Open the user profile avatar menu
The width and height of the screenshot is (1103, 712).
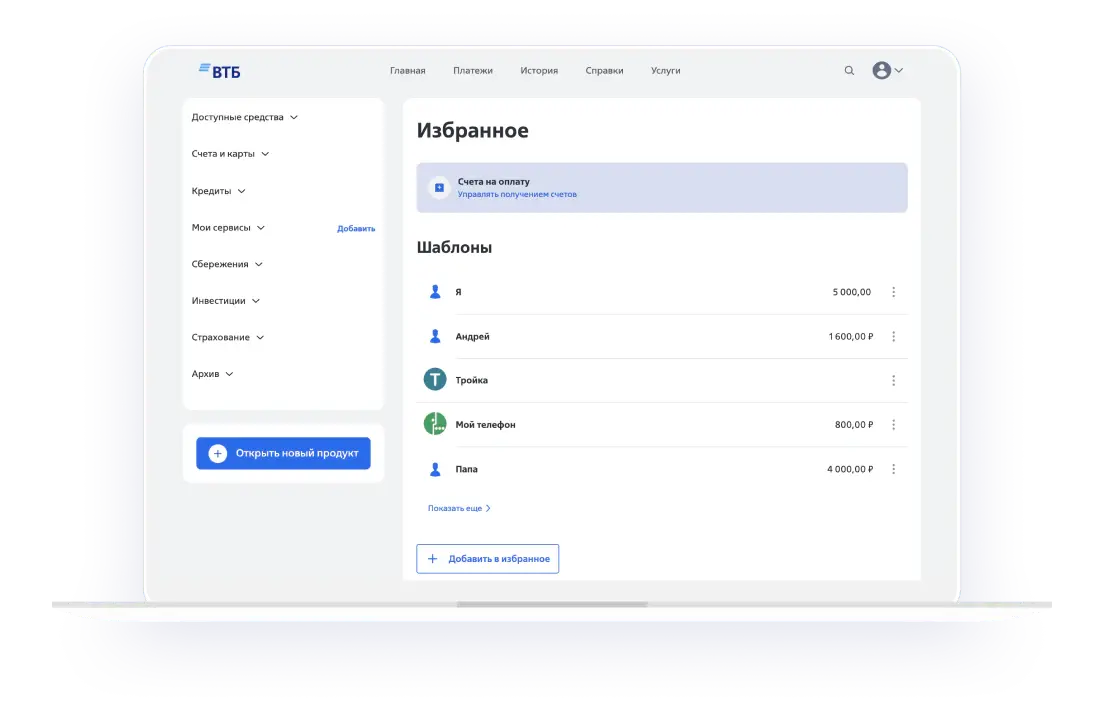point(886,71)
